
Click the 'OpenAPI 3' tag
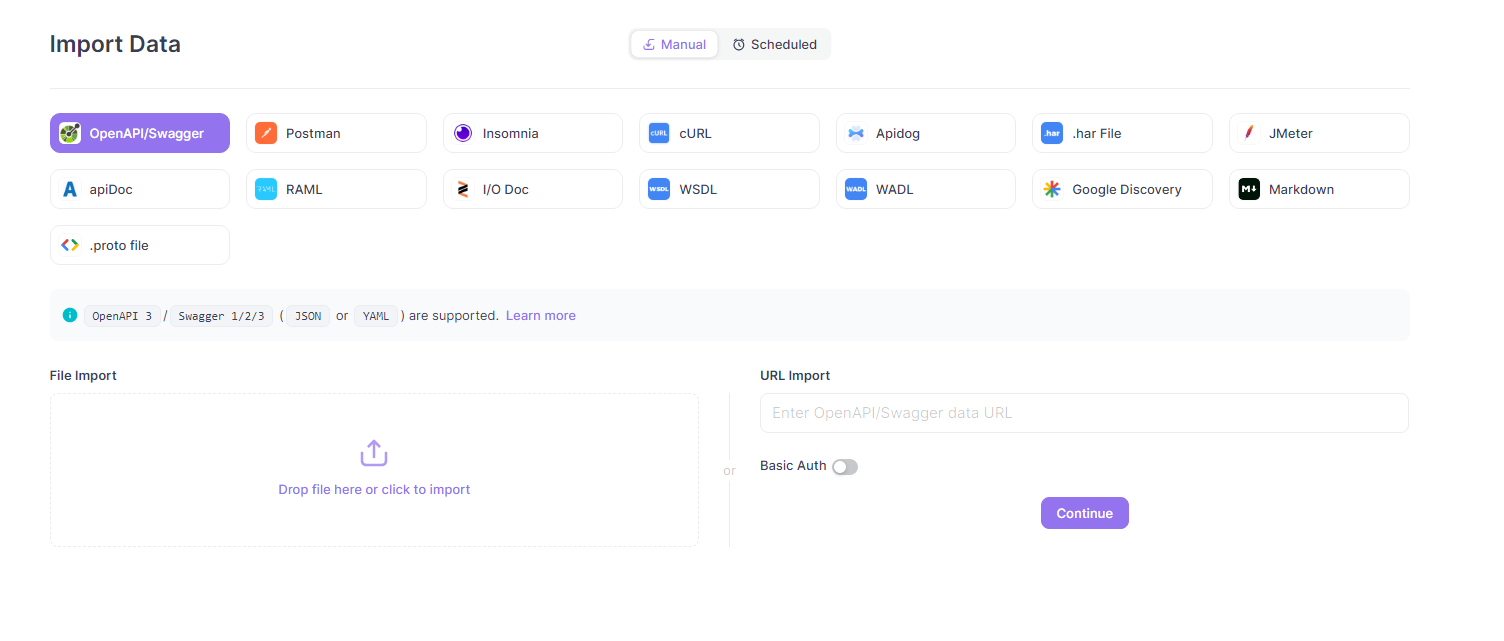[122, 316]
